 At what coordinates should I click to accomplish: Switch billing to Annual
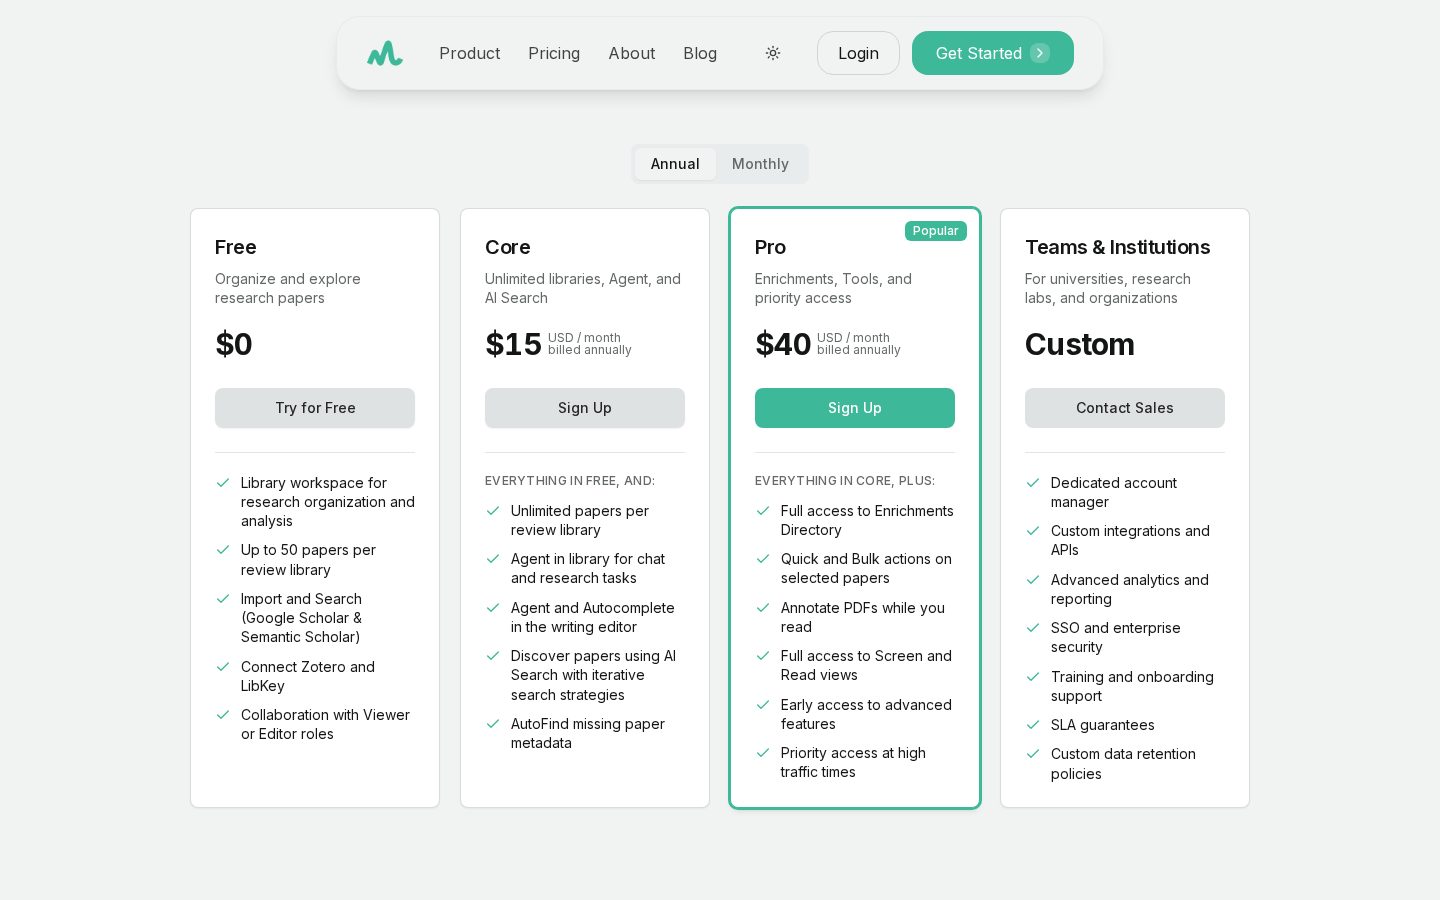point(675,164)
